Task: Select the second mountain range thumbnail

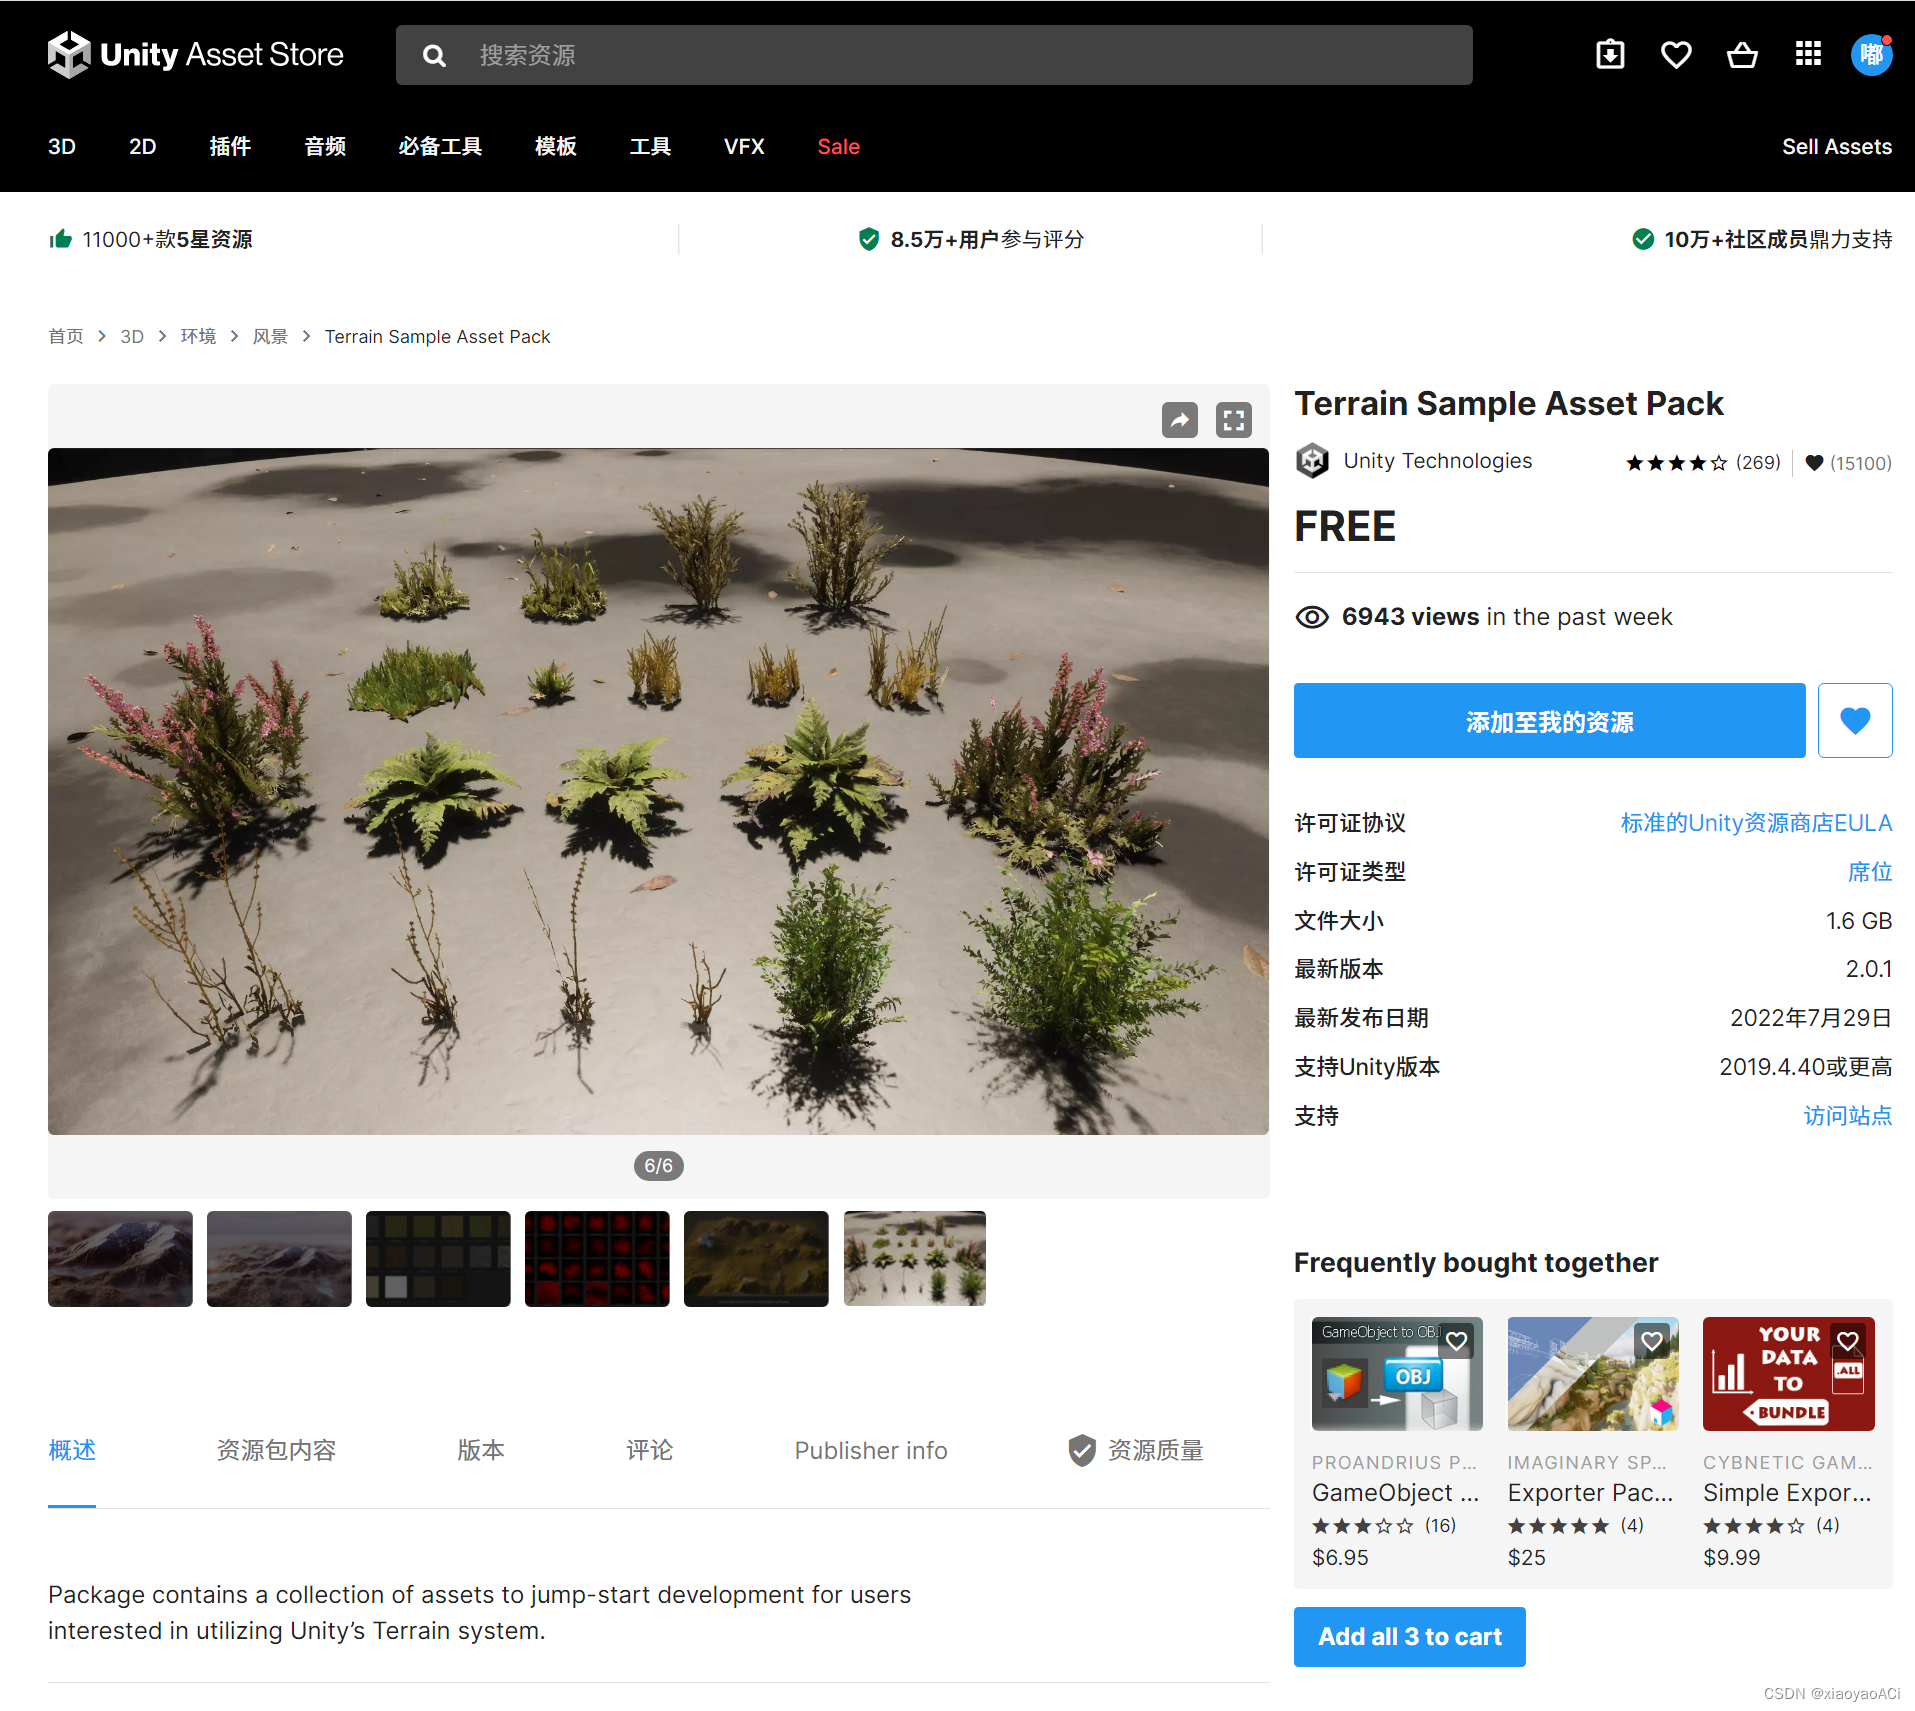Action: click(x=279, y=1259)
